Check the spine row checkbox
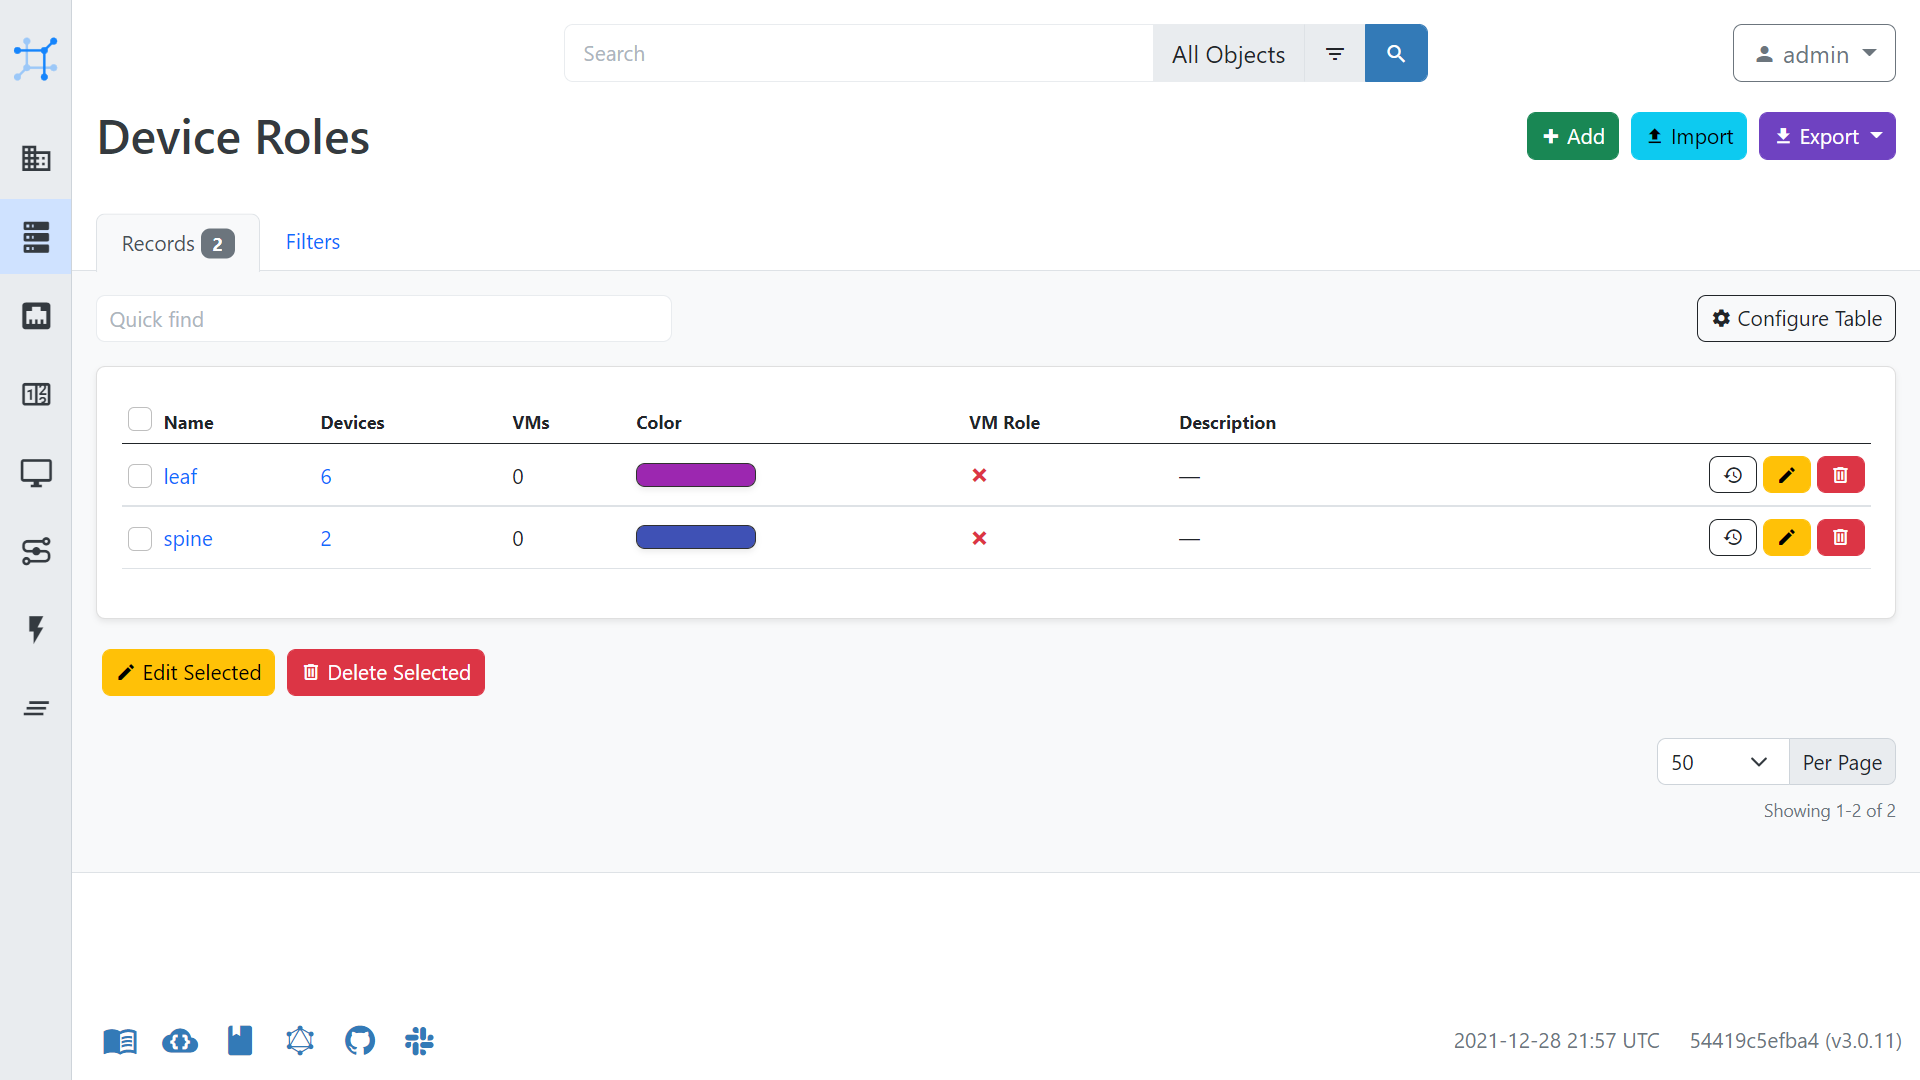This screenshot has height=1080, width=1920. (140, 539)
